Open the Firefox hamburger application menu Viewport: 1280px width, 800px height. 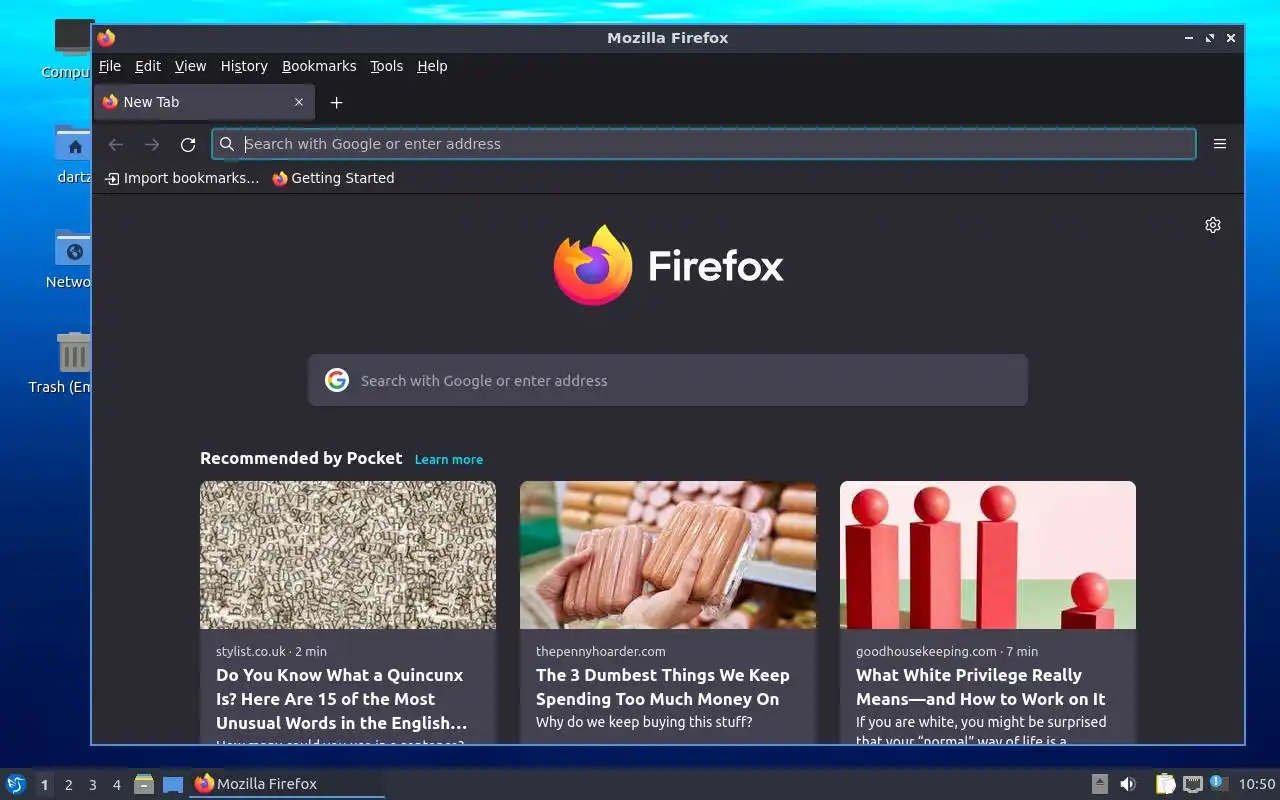1220,144
